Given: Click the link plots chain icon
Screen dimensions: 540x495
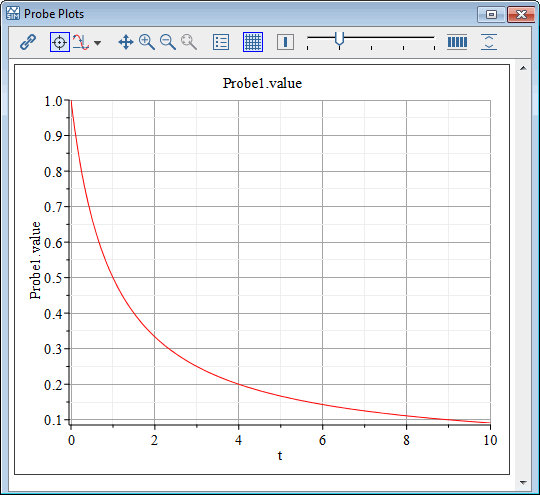Looking at the screenshot, I should click(28, 42).
